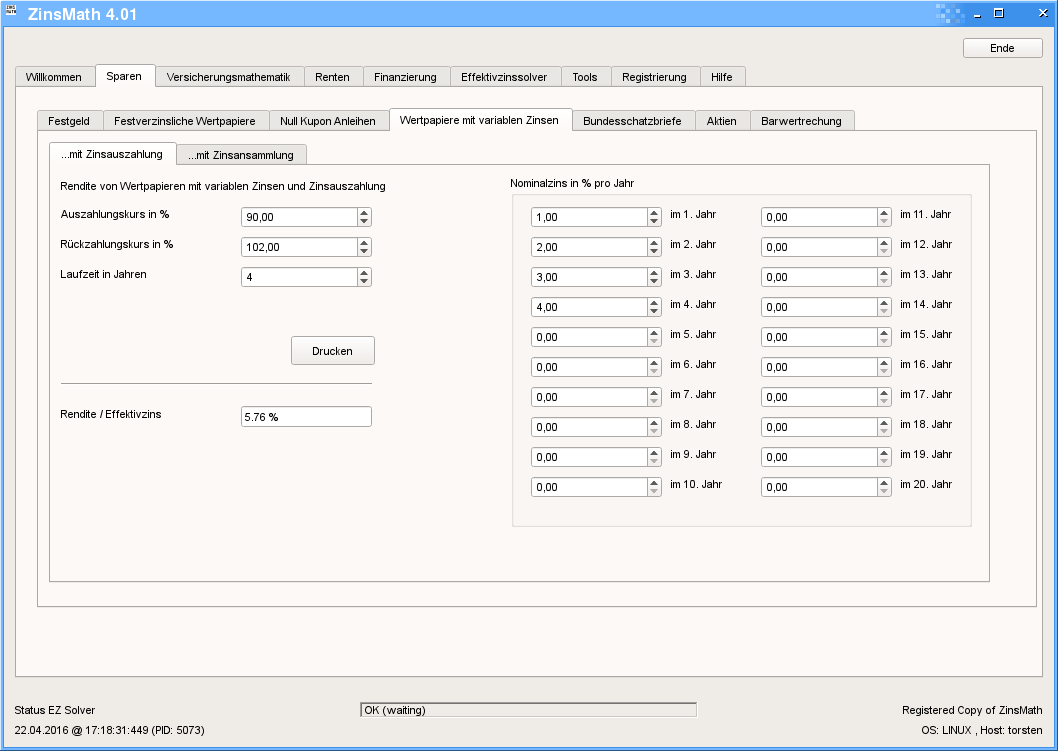Image resolution: width=1058 pixels, height=751 pixels.
Task: Decrease the Rückzahlungskurs value with down arrow
Action: 364,252
